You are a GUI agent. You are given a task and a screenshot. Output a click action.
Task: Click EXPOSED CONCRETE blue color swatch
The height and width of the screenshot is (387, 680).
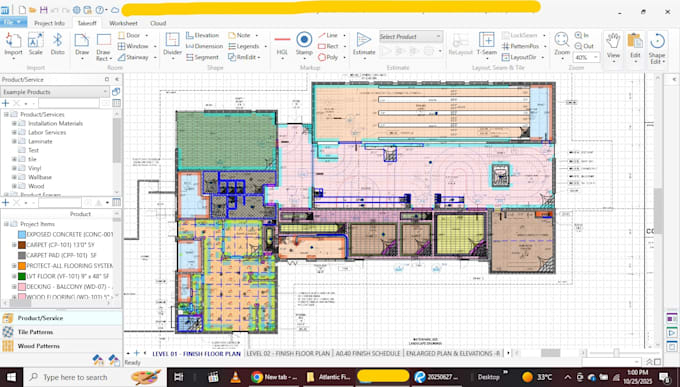22,234
